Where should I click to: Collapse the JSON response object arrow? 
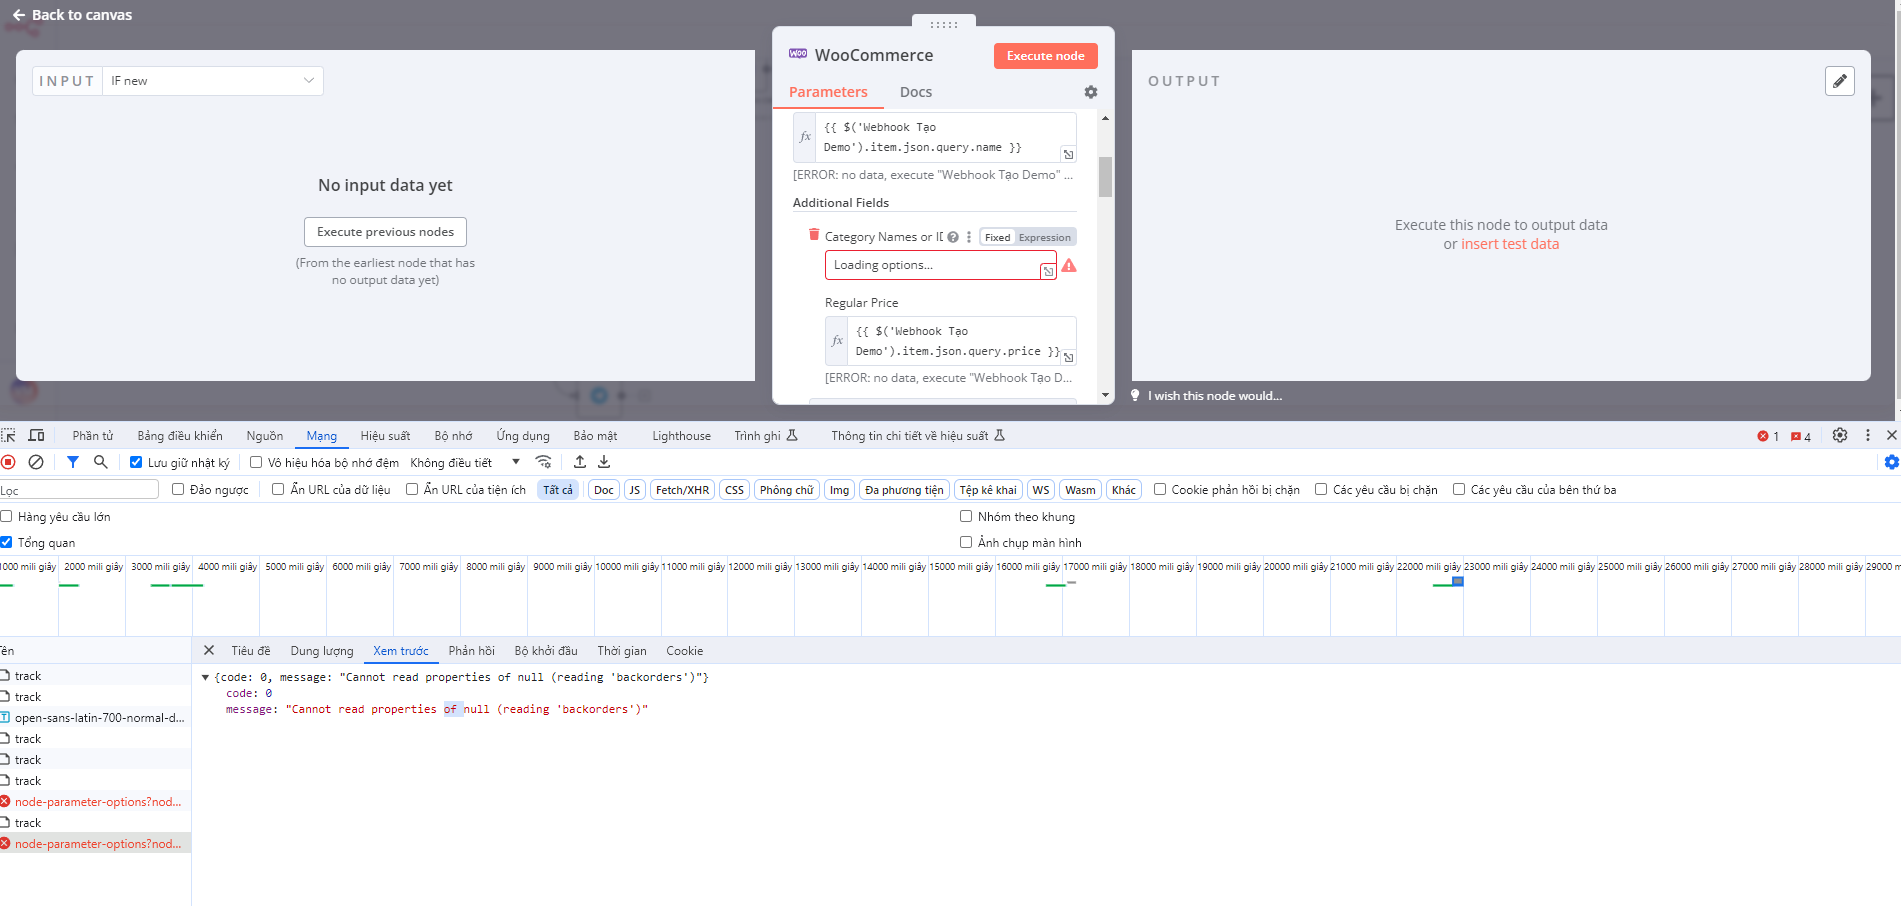coord(205,677)
